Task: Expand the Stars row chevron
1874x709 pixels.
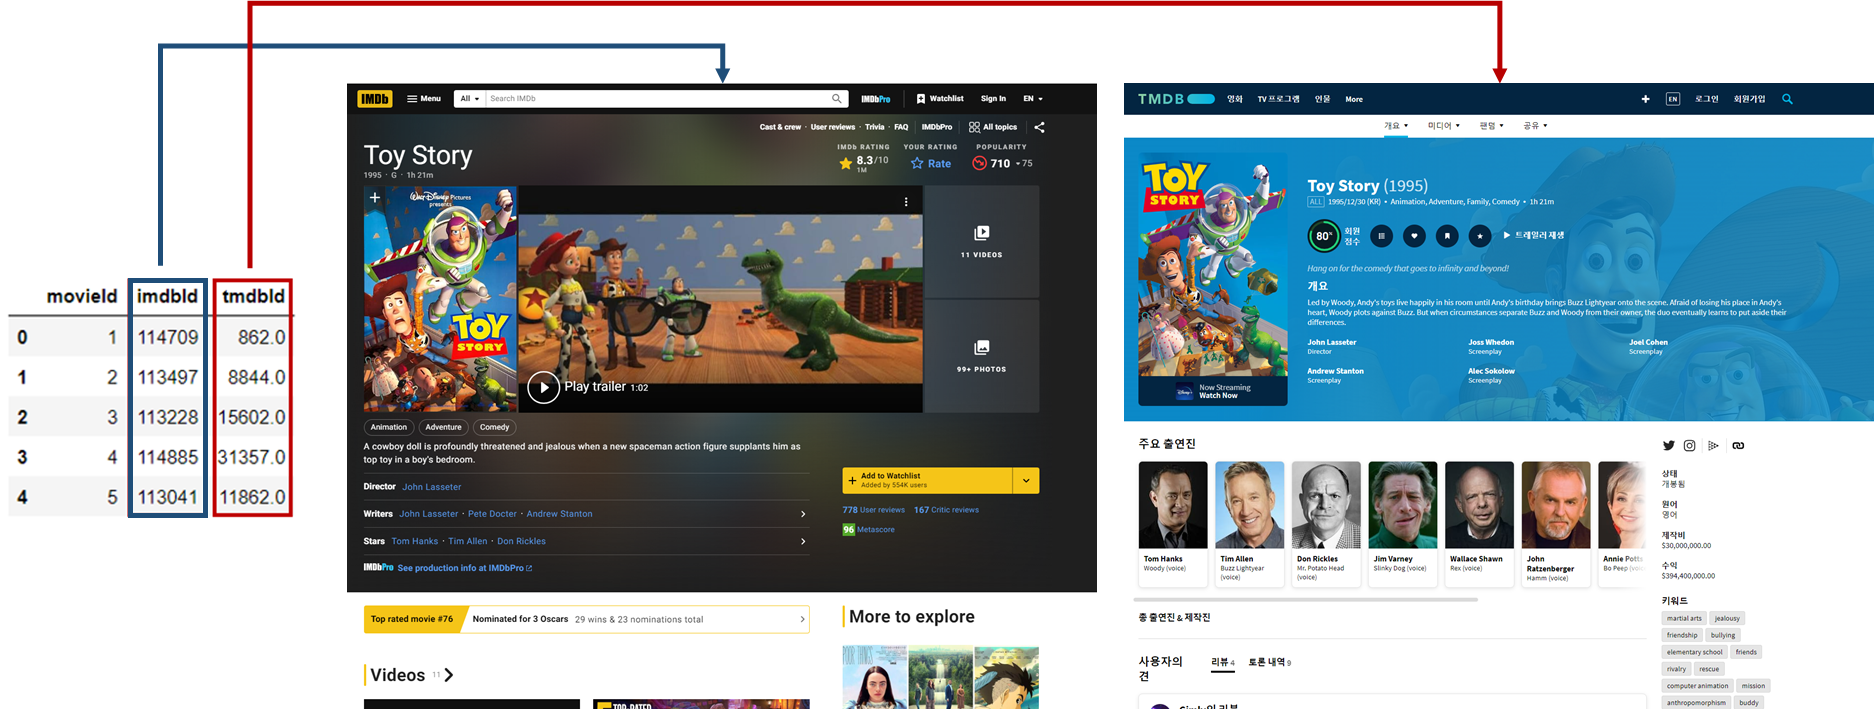Action: [803, 541]
